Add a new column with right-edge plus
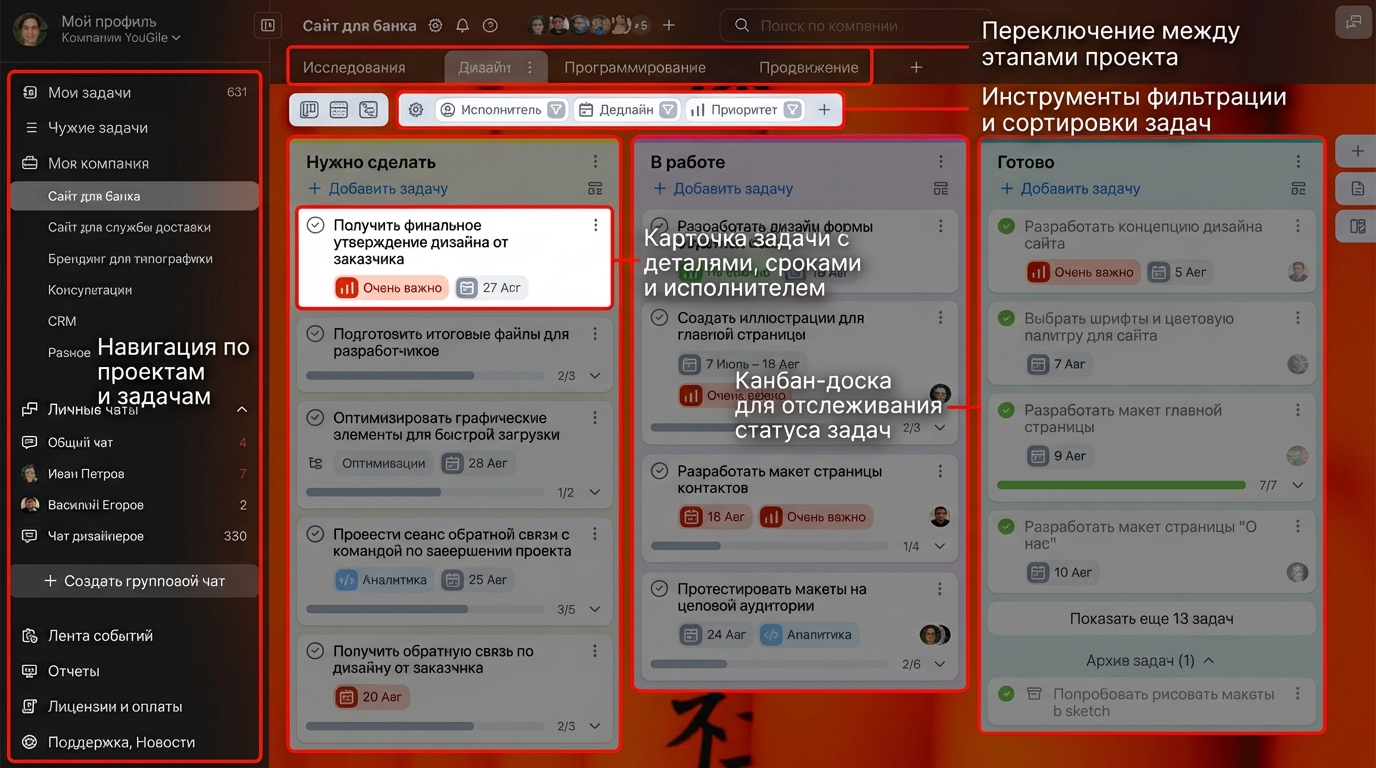This screenshot has width=1376, height=768. coord(1357,151)
